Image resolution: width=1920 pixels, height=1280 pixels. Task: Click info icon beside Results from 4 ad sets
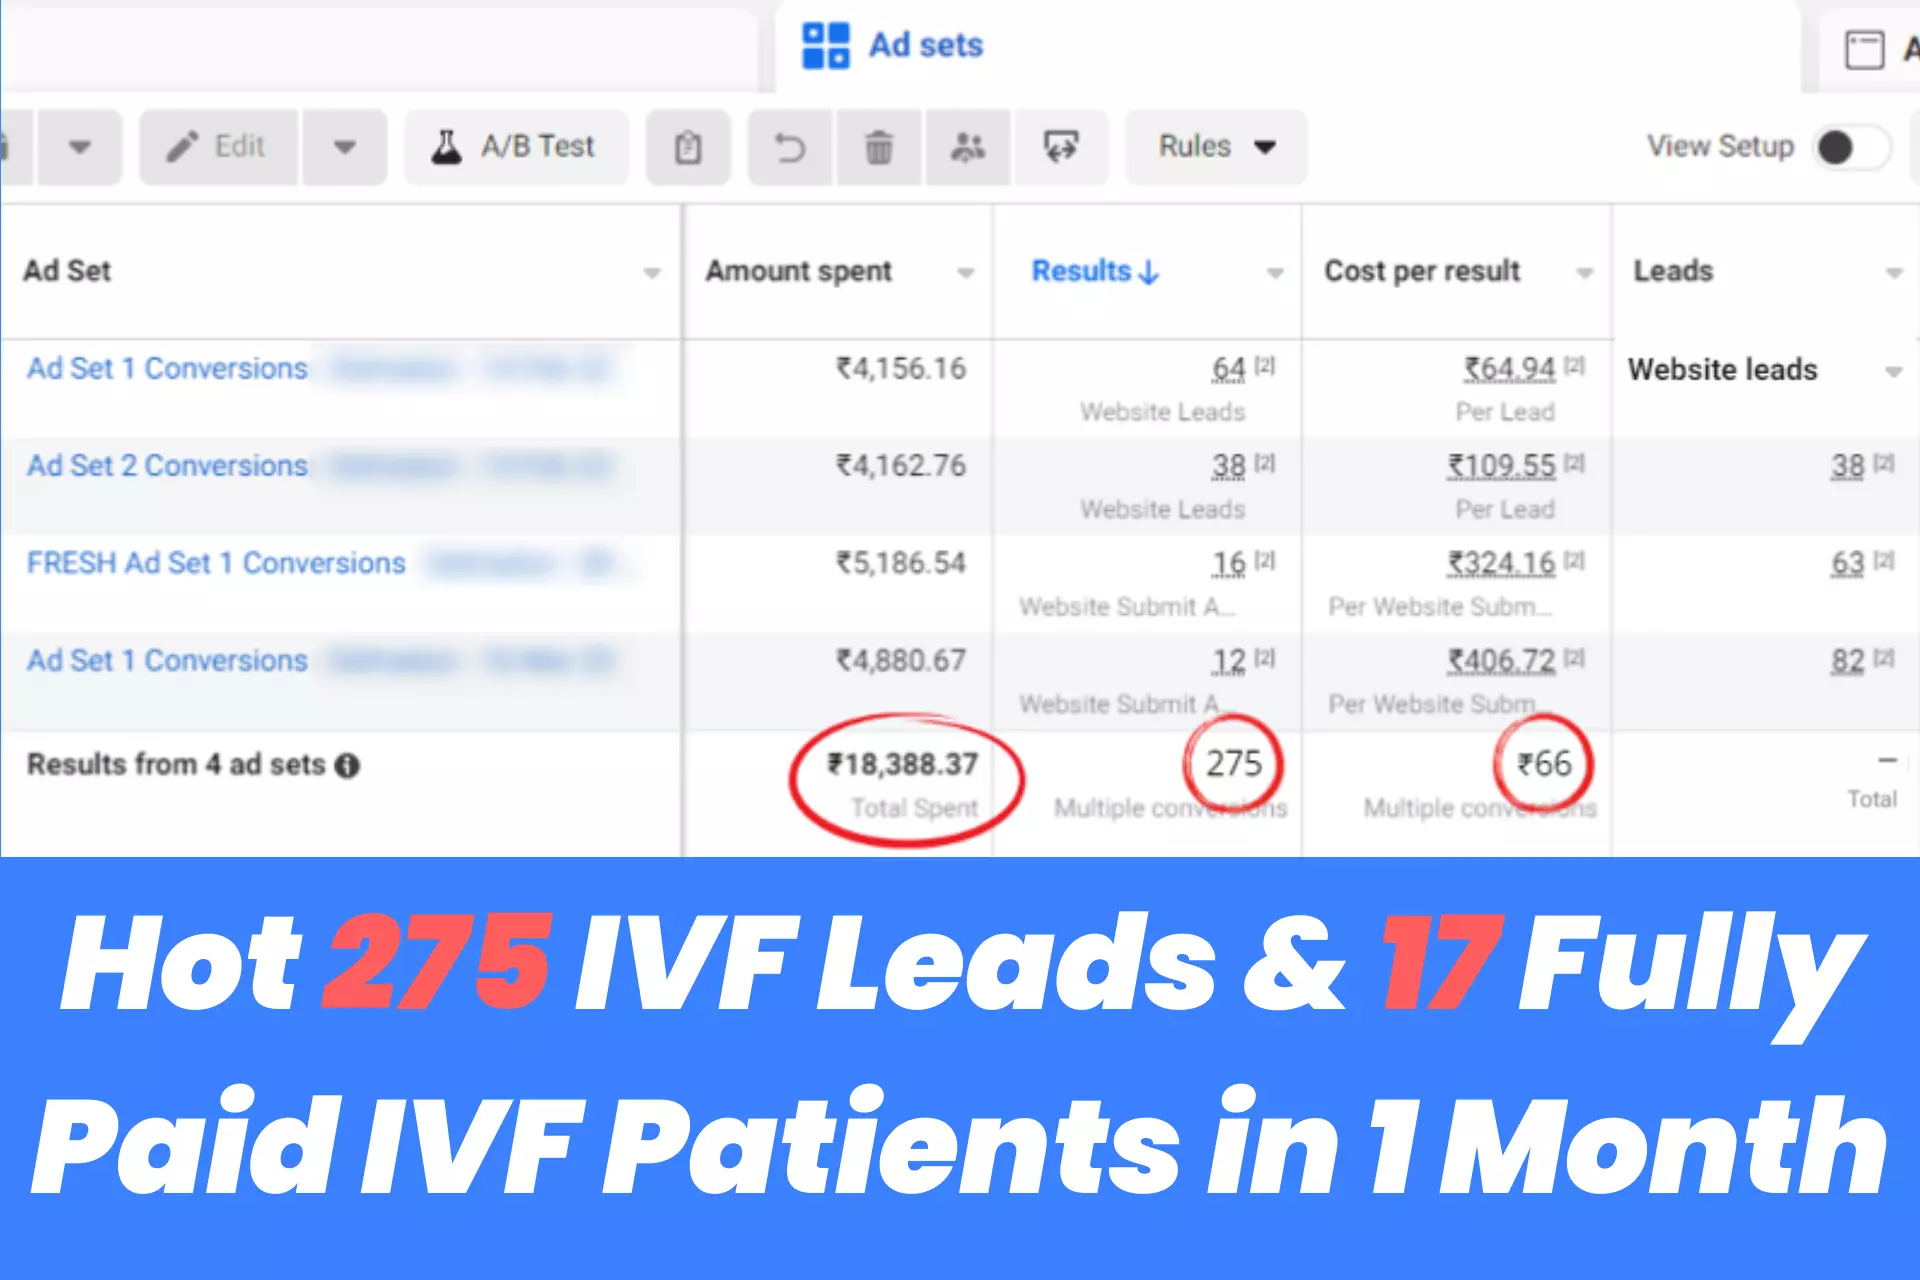tap(347, 766)
